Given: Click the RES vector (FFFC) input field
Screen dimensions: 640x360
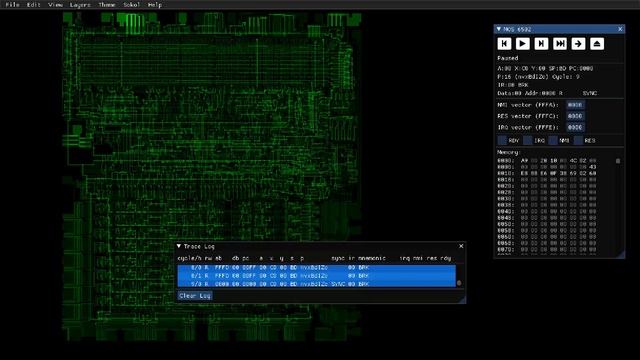Looking at the screenshot, I should pos(575,116).
